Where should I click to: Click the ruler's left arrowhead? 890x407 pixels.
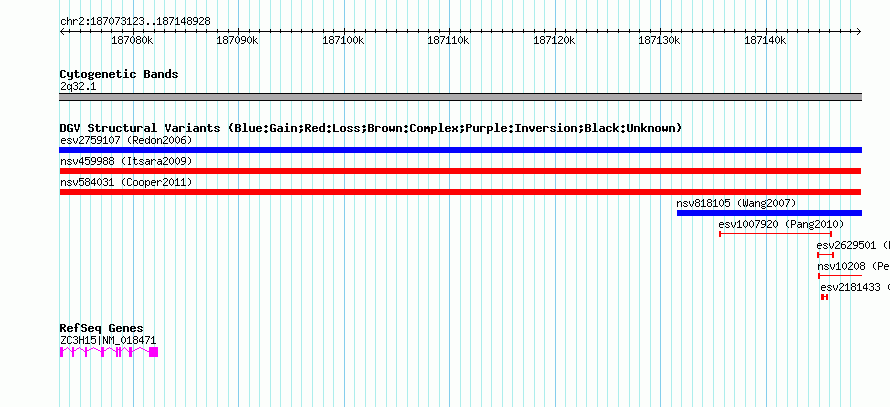pyautogui.click(x=62, y=32)
